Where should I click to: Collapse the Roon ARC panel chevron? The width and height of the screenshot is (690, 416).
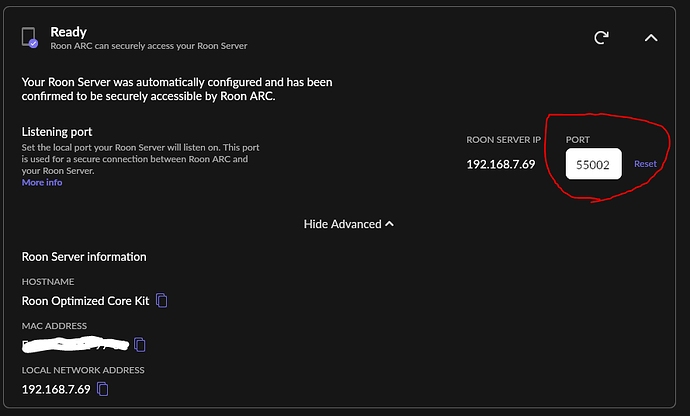(651, 38)
